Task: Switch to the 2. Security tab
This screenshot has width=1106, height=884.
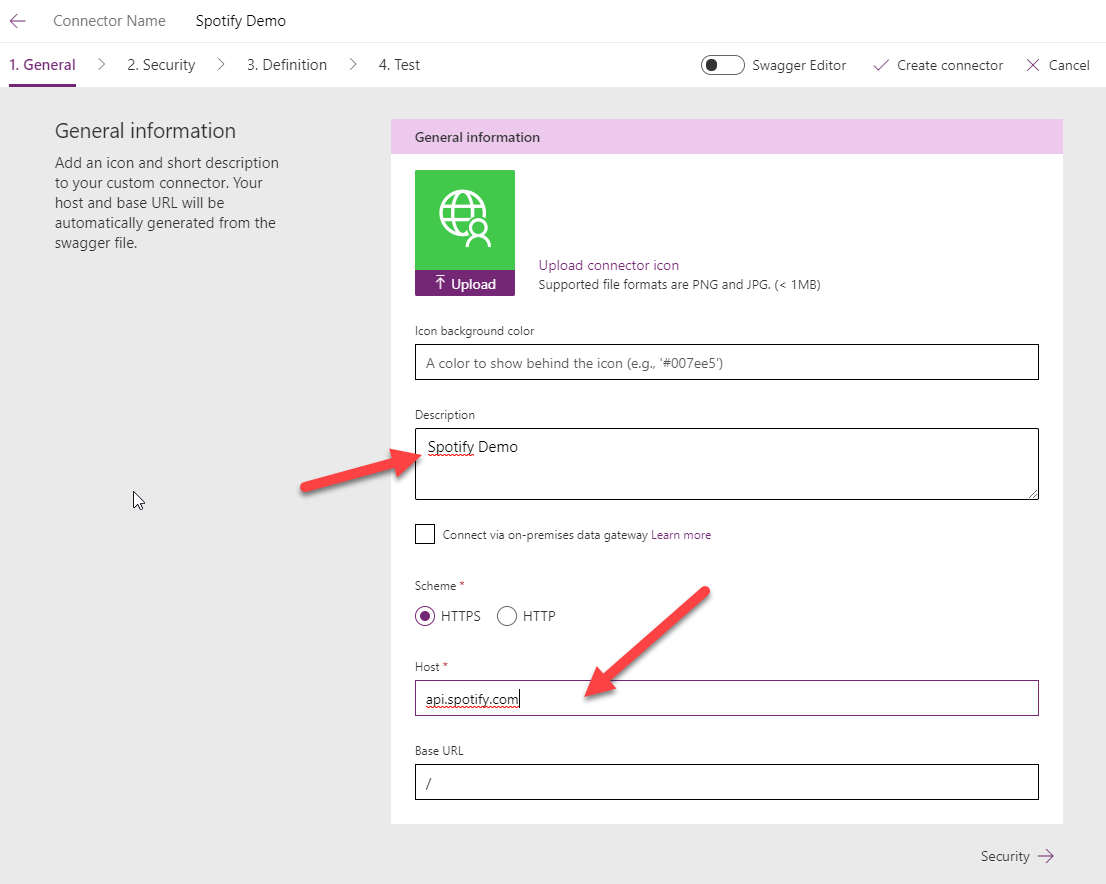Action: pos(161,65)
